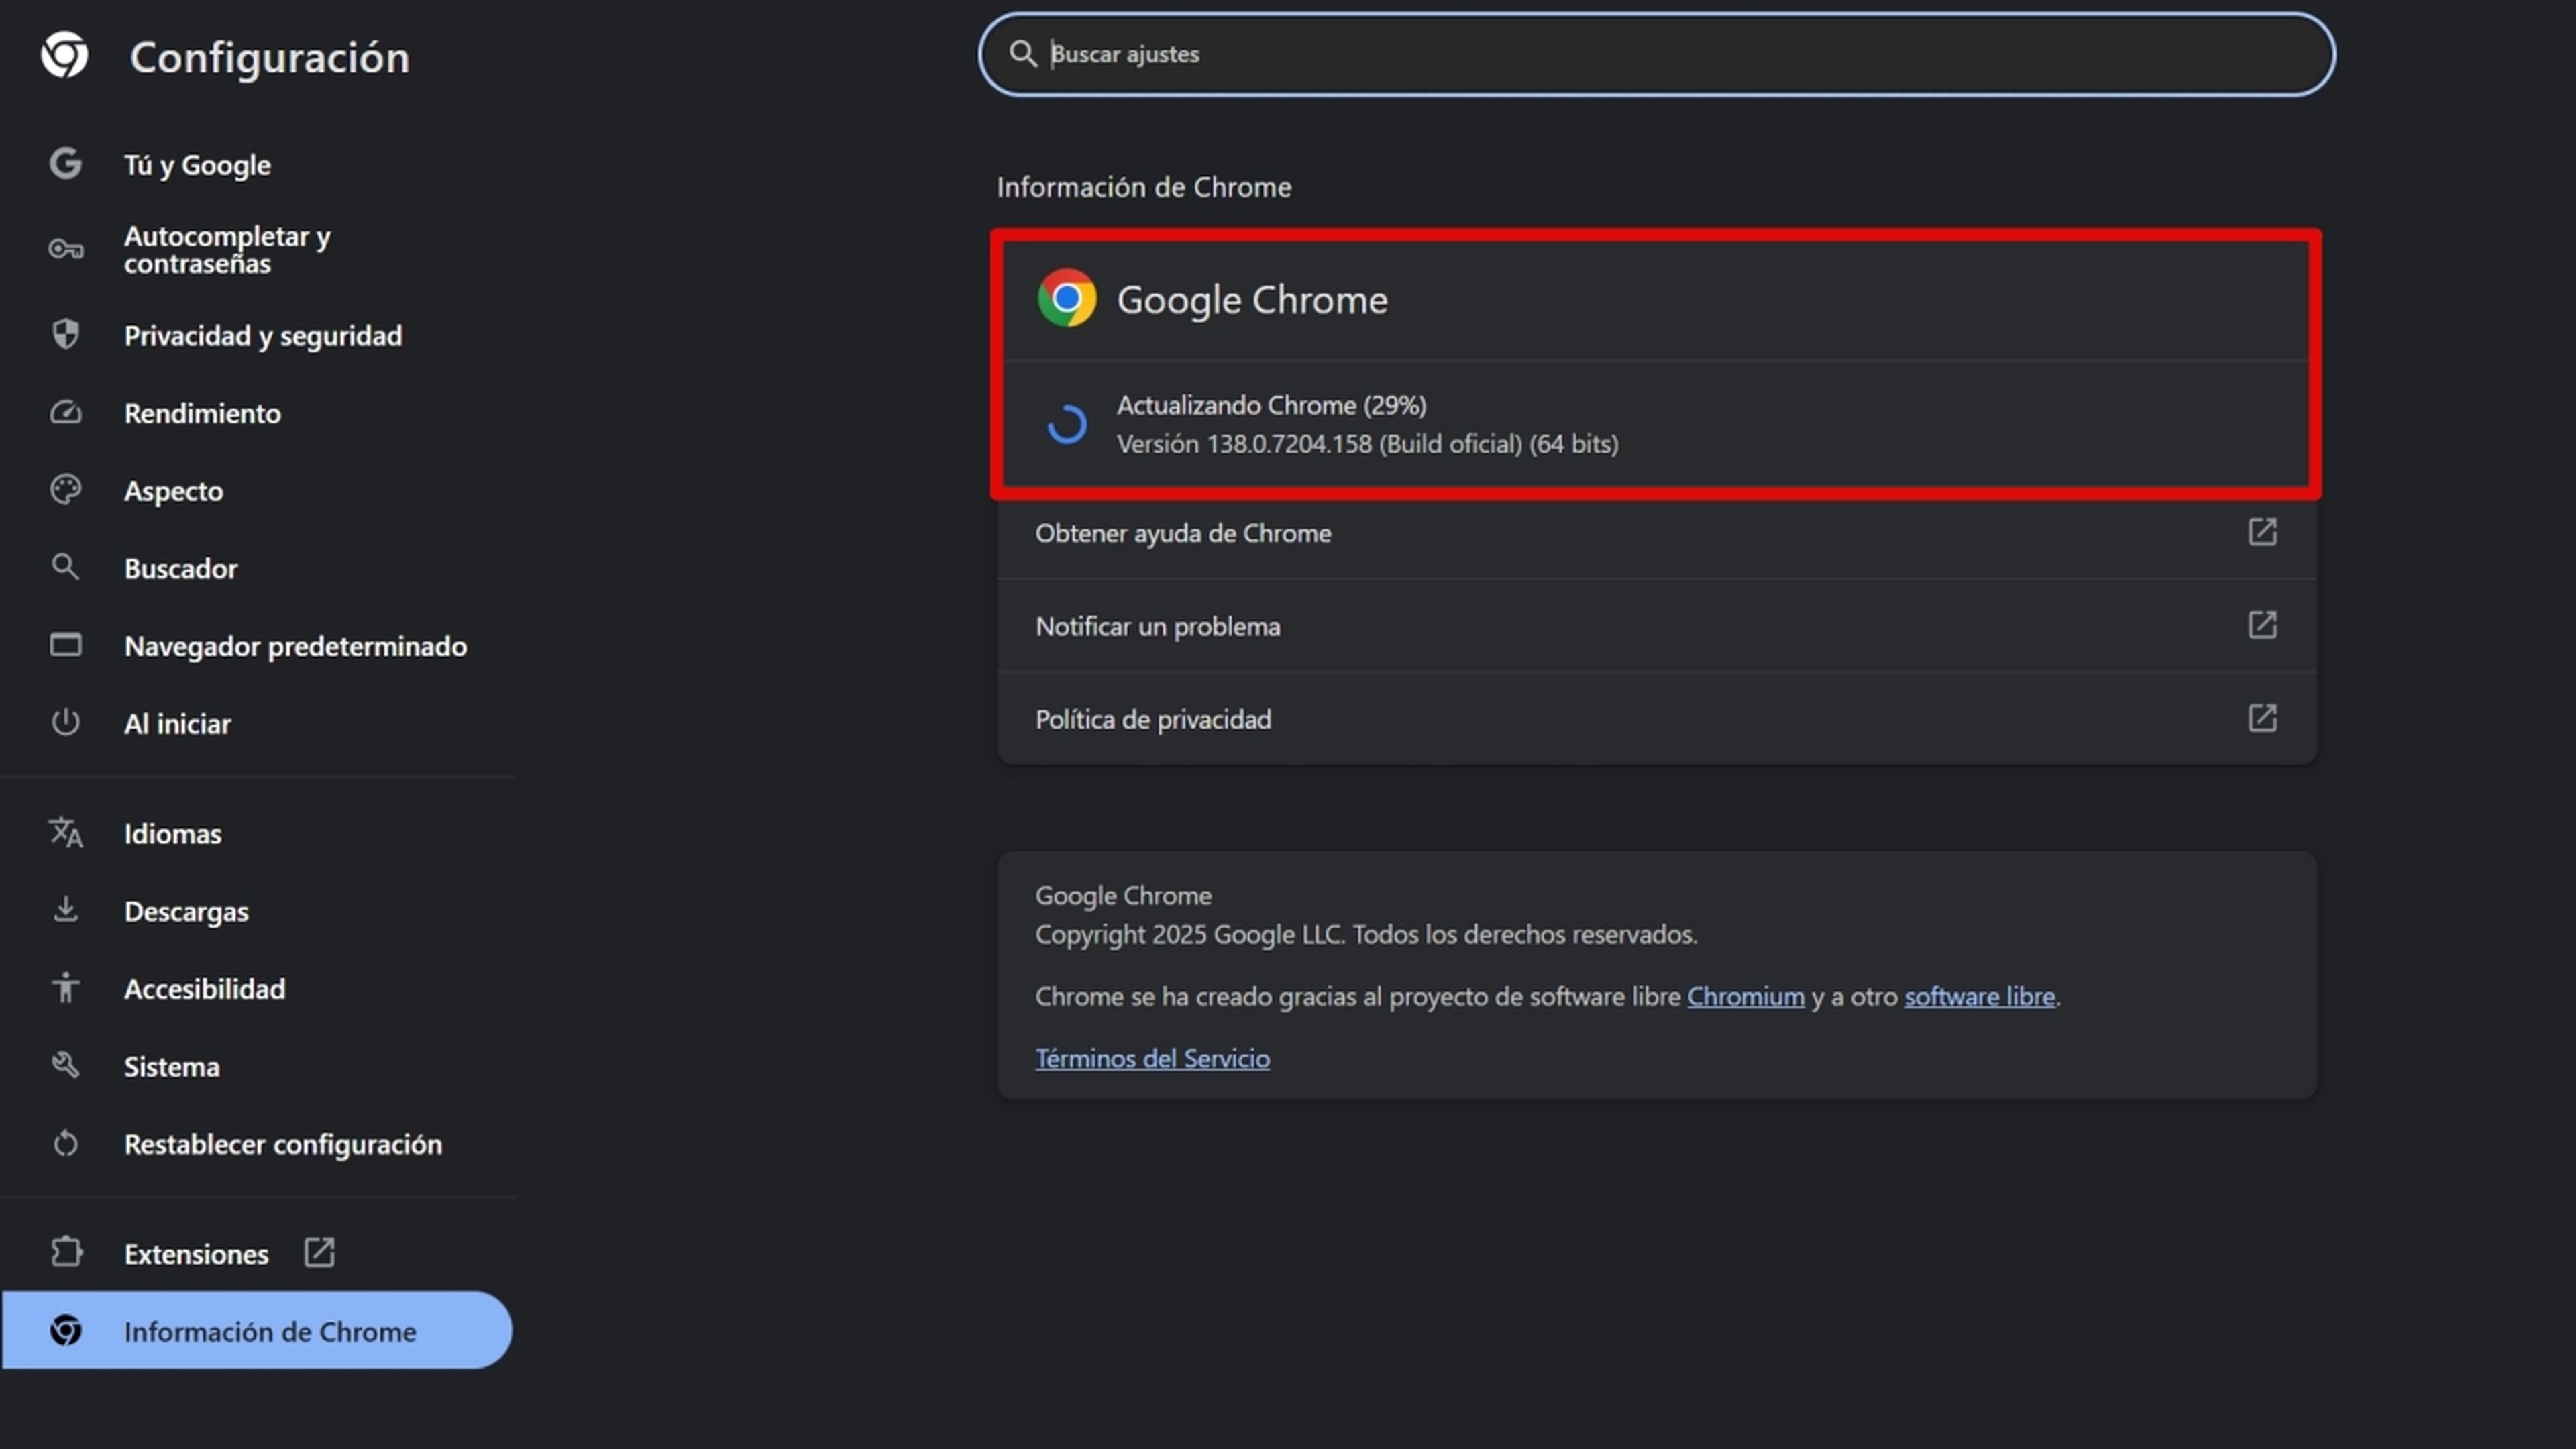Click the Versión 138.0.7204.158 text
2576x1449 pixels.
coord(1367,444)
